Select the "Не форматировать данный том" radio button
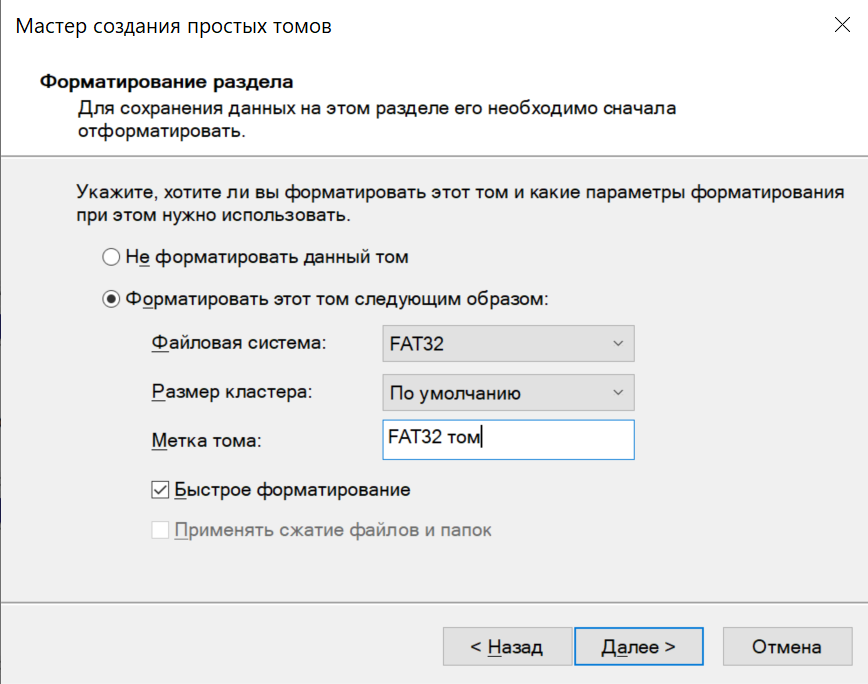 111,257
